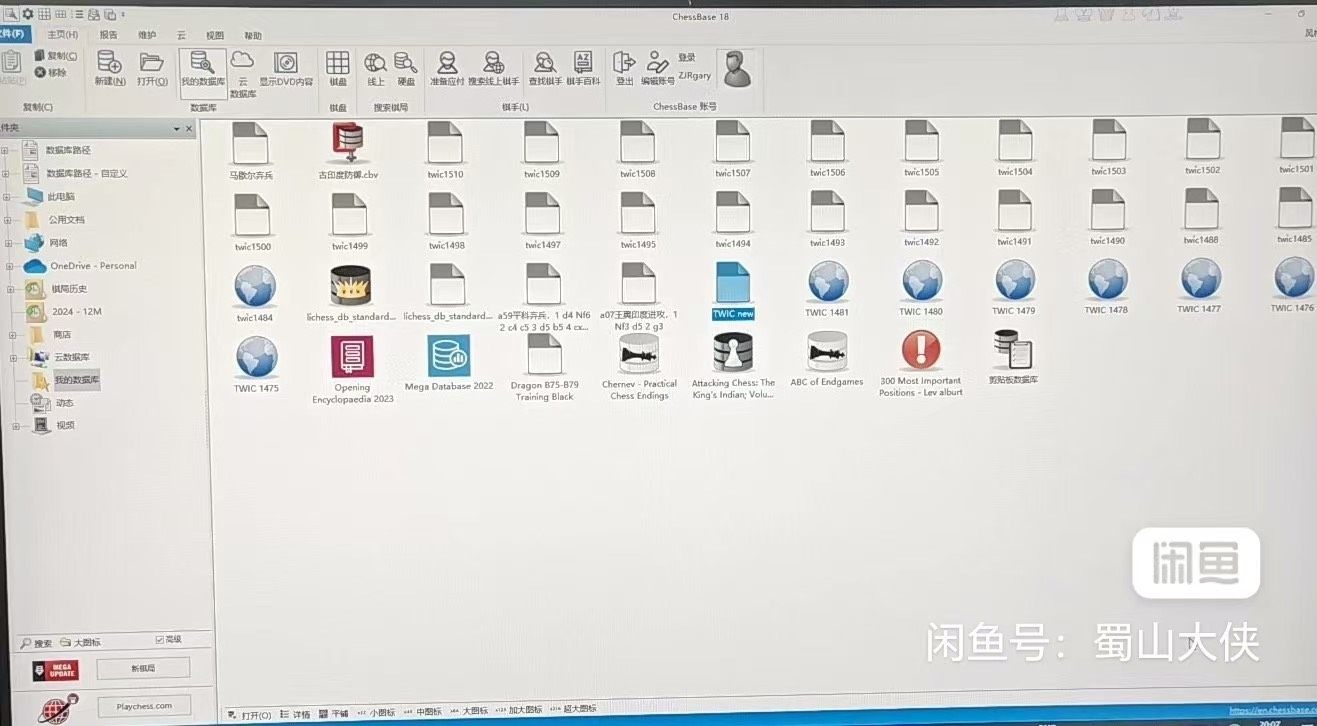The image size is (1317, 726).
Task: Search games on Hard disk (硬盘 icon)
Action: (x=405, y=68)
